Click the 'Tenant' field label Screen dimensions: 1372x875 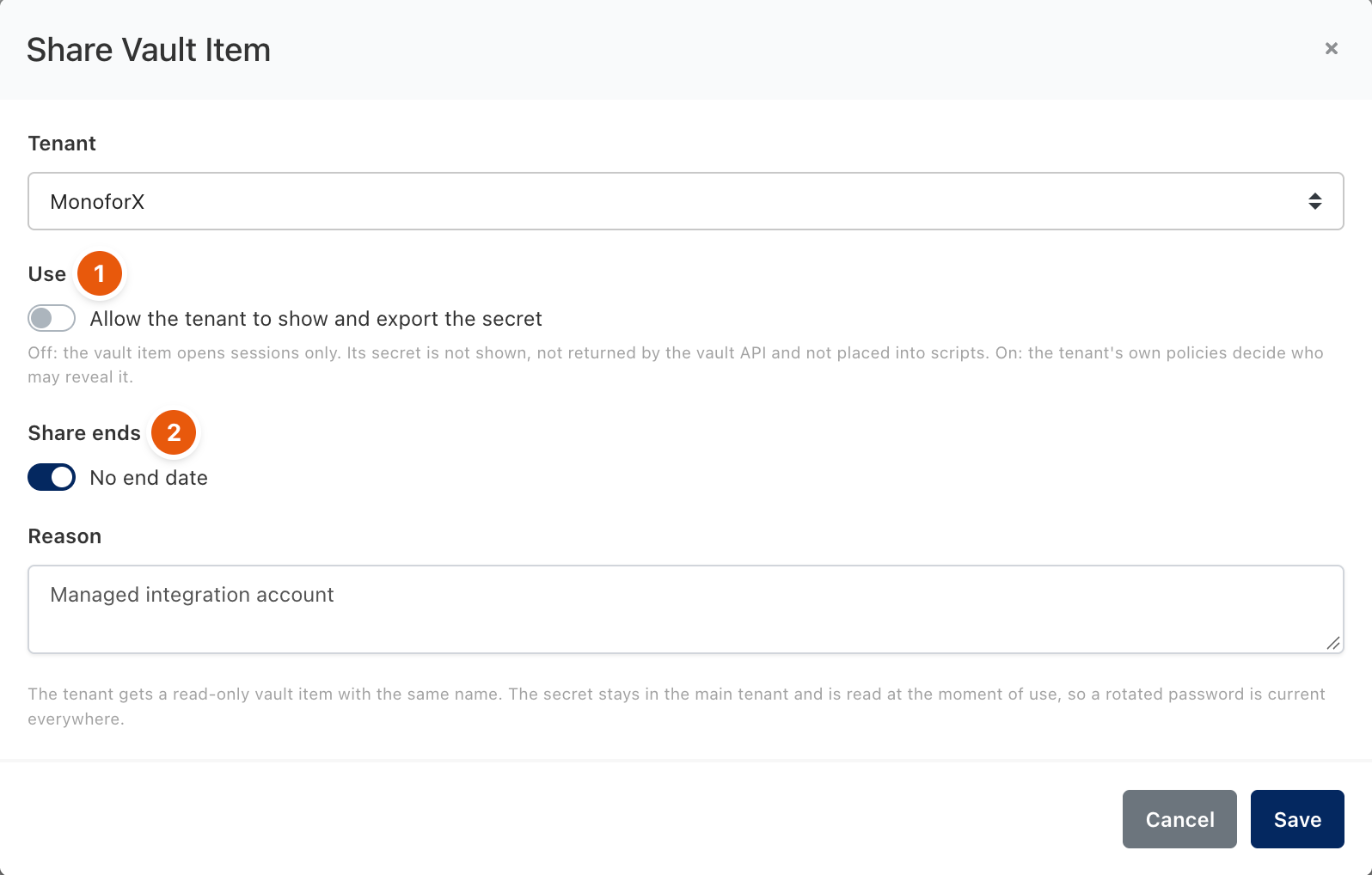62,144
